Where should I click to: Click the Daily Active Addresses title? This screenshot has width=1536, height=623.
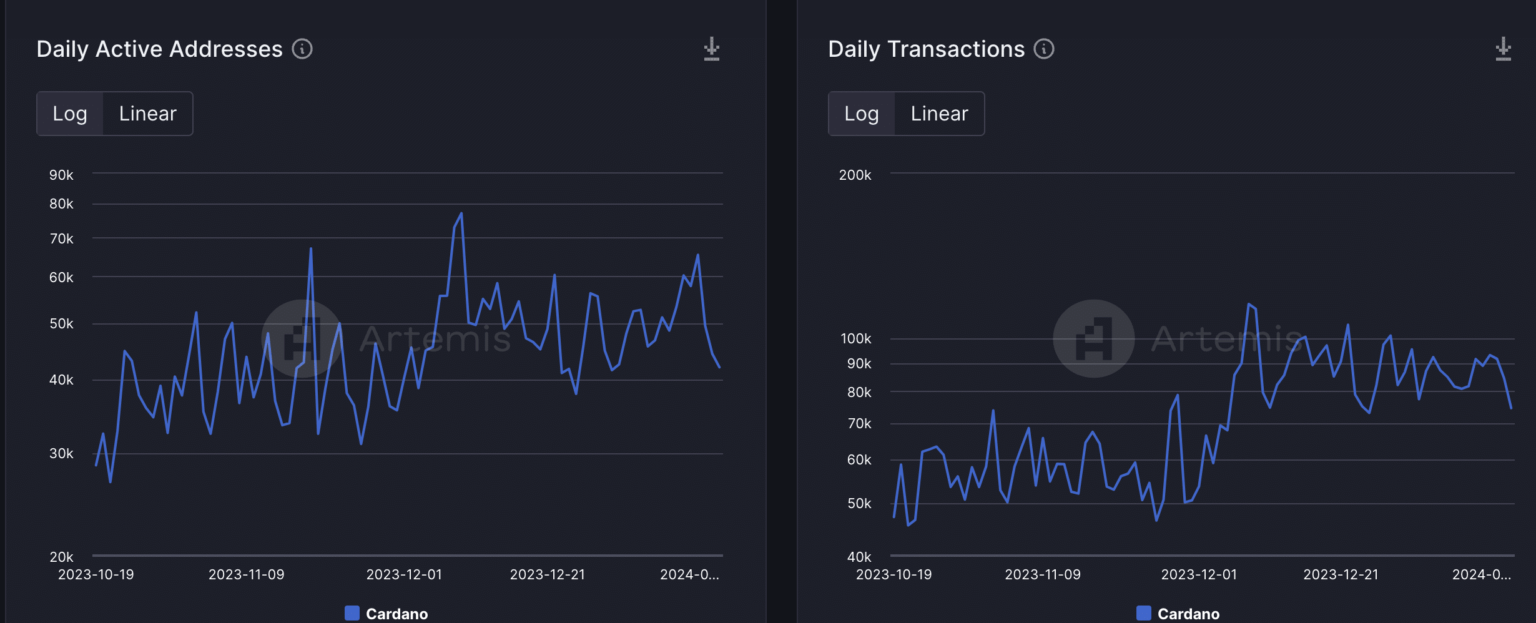[159, 49]
